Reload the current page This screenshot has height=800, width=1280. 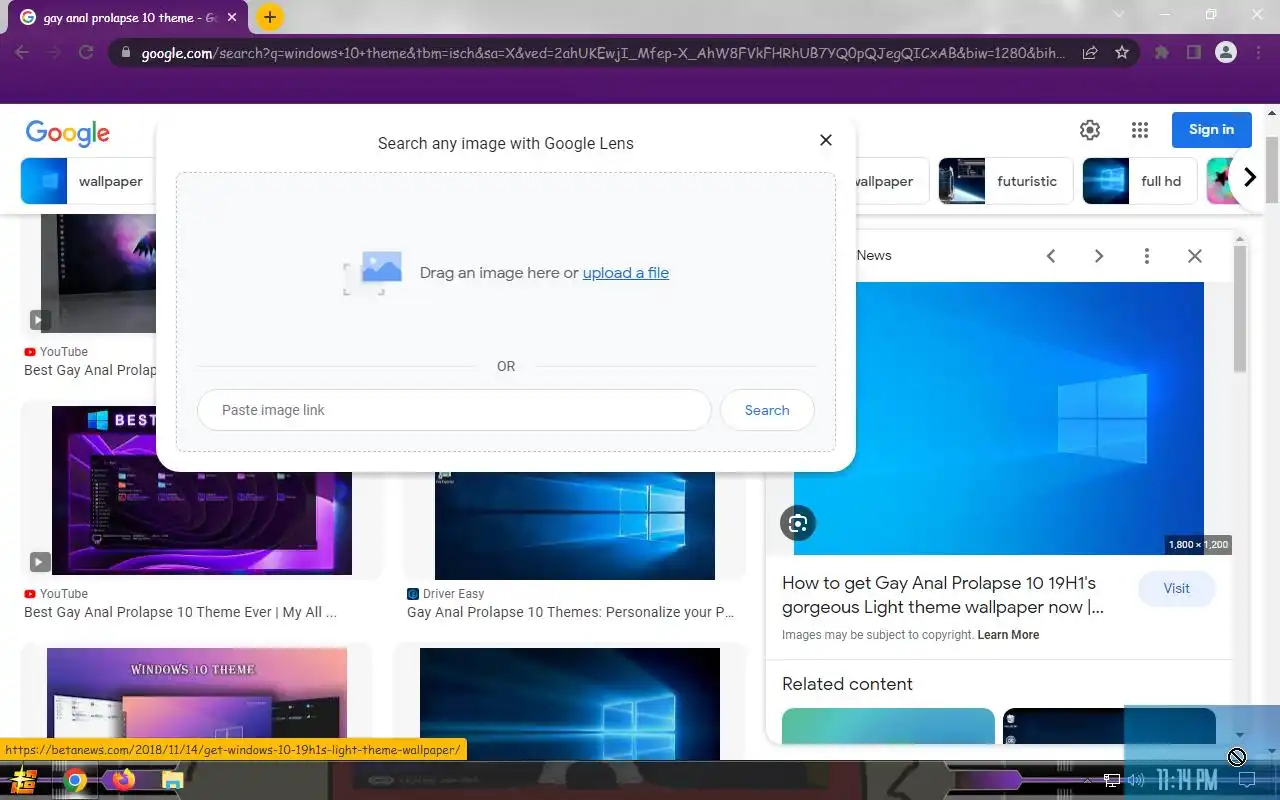[x=86, y=53]
